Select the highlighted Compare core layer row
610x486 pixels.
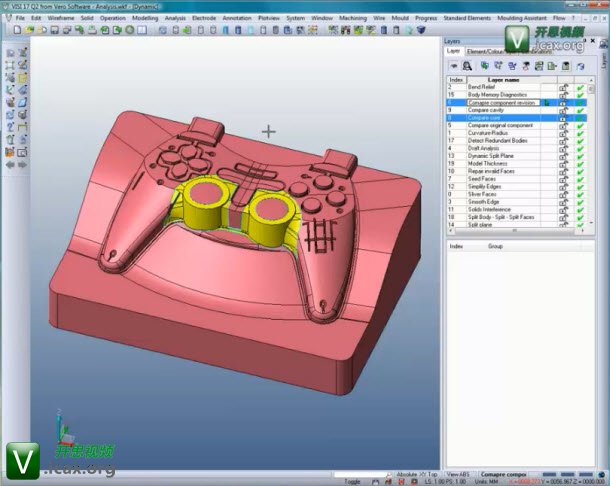pyautogui.click(x=517, y=118)
